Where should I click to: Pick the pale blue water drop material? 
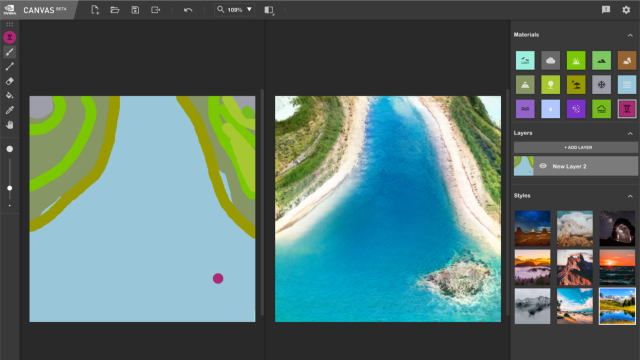550,109
